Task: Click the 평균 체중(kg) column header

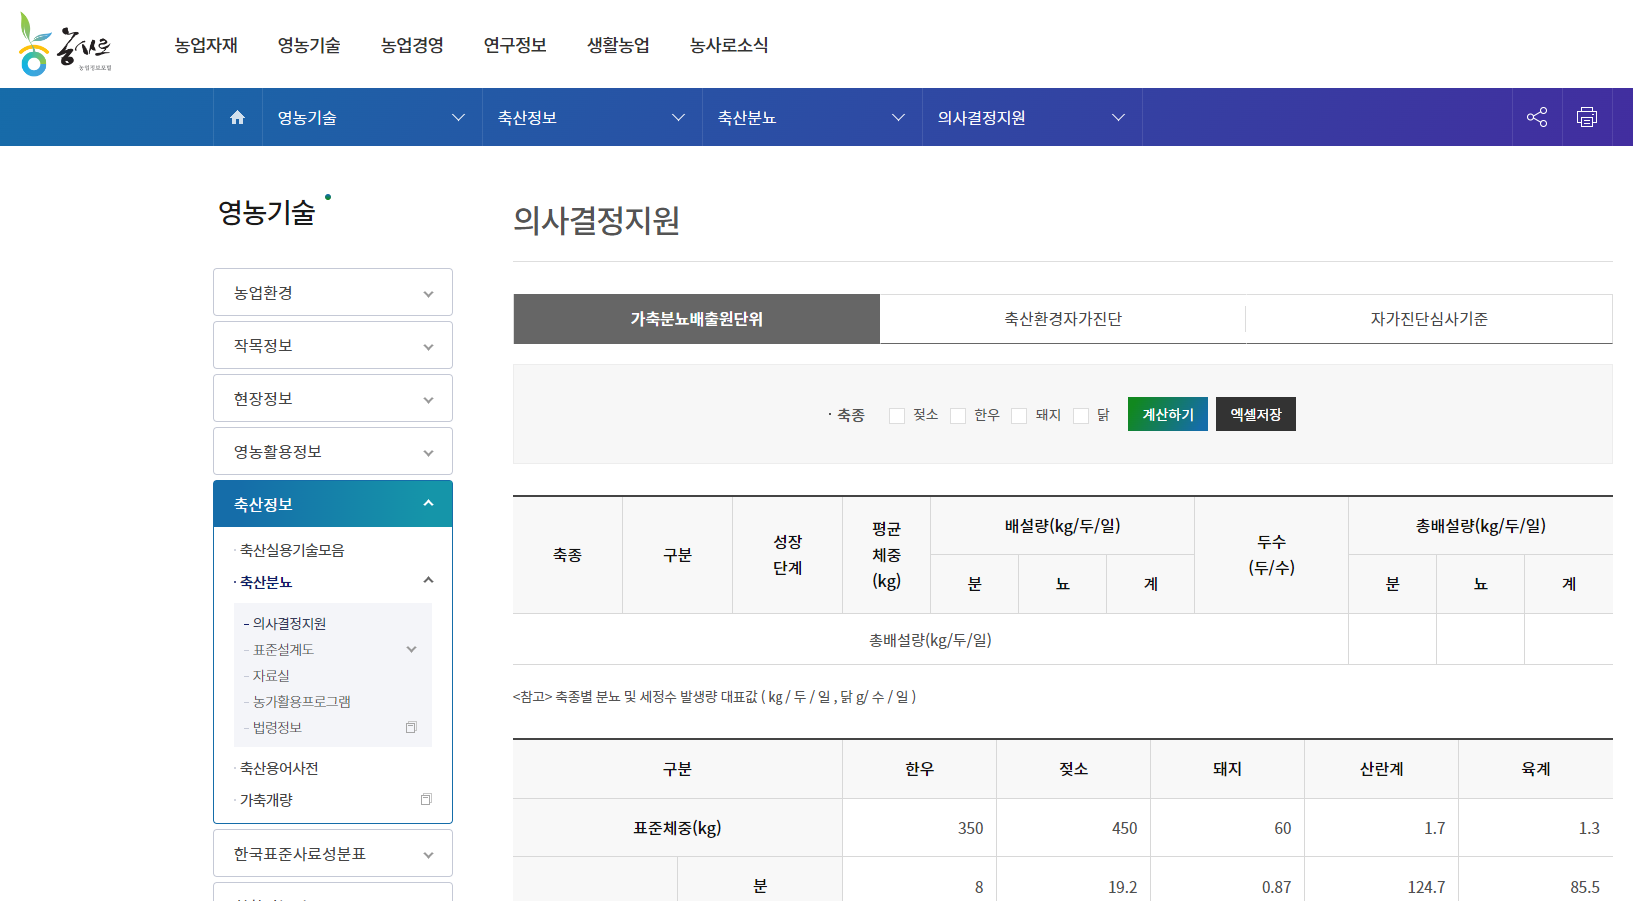Action: click(886, 555)
